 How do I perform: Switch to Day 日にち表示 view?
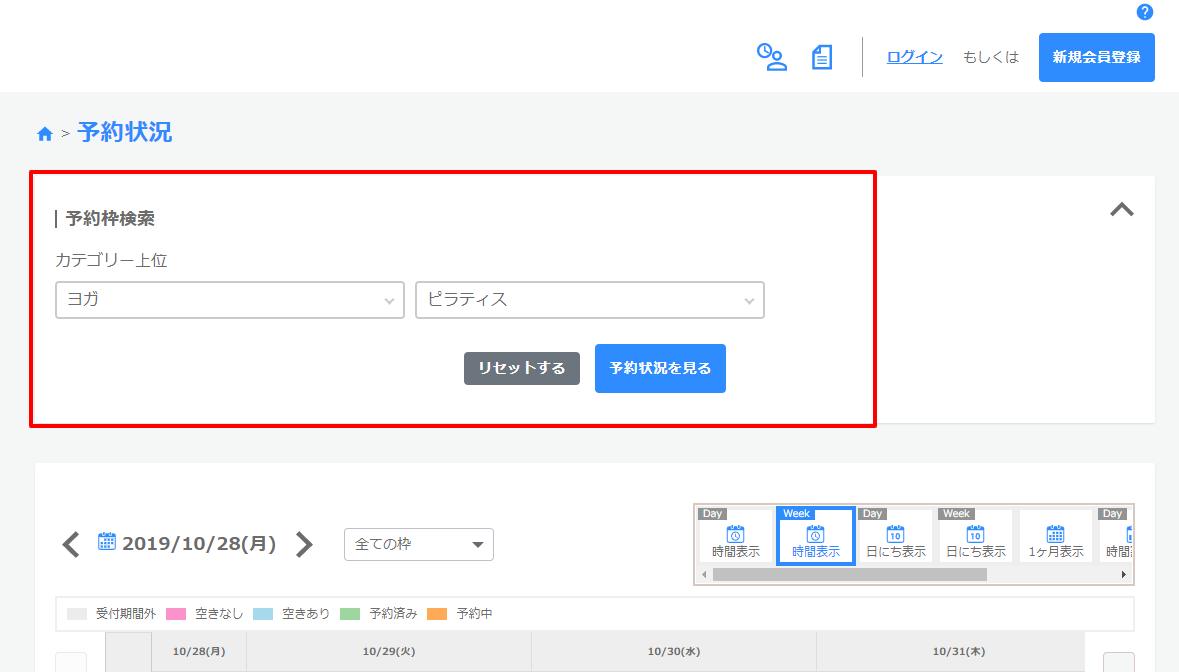[894, 536]
